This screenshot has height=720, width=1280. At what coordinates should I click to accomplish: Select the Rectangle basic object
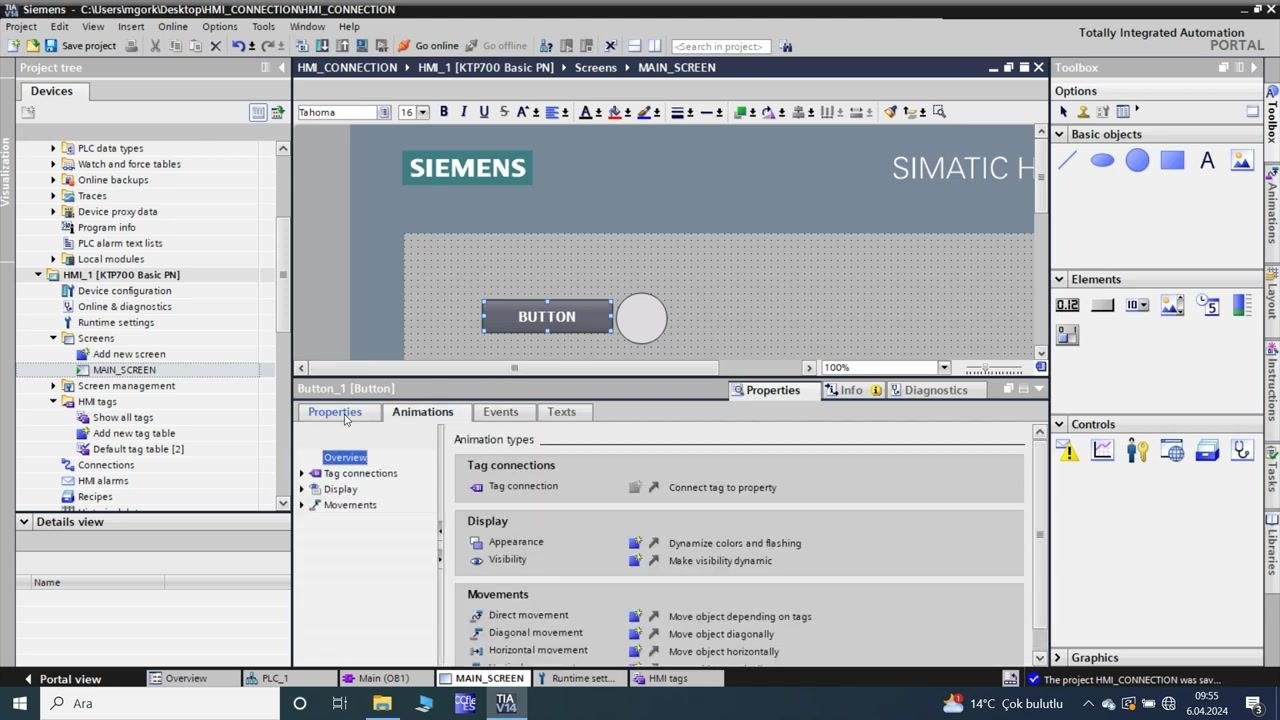click(x=1172, y=161)
